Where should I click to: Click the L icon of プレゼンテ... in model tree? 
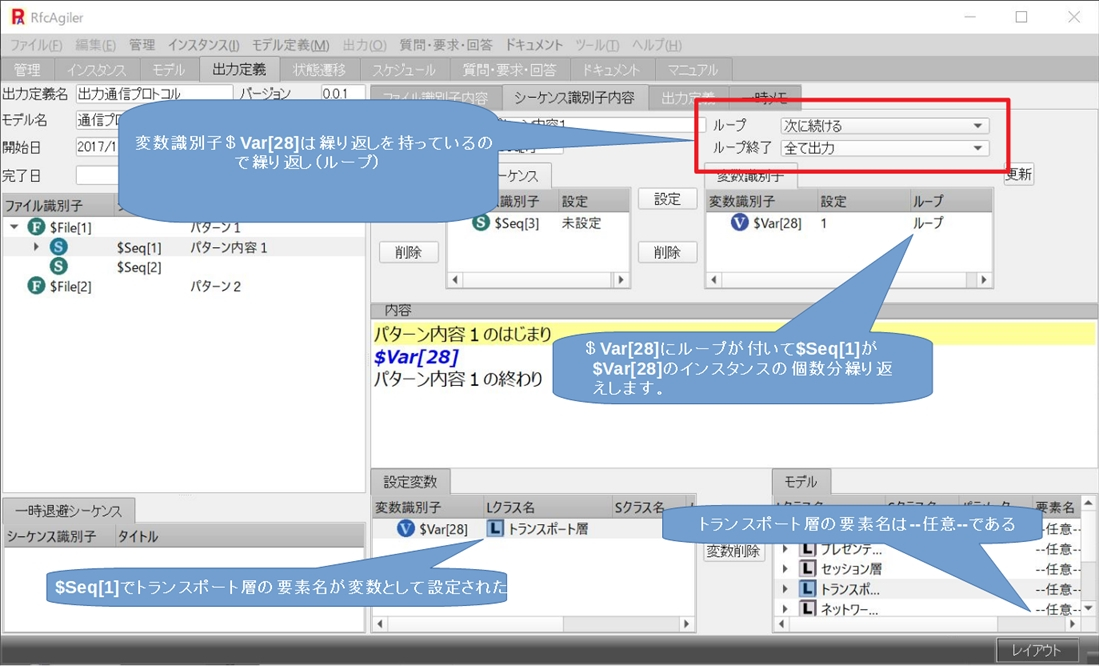click(807, 549)
